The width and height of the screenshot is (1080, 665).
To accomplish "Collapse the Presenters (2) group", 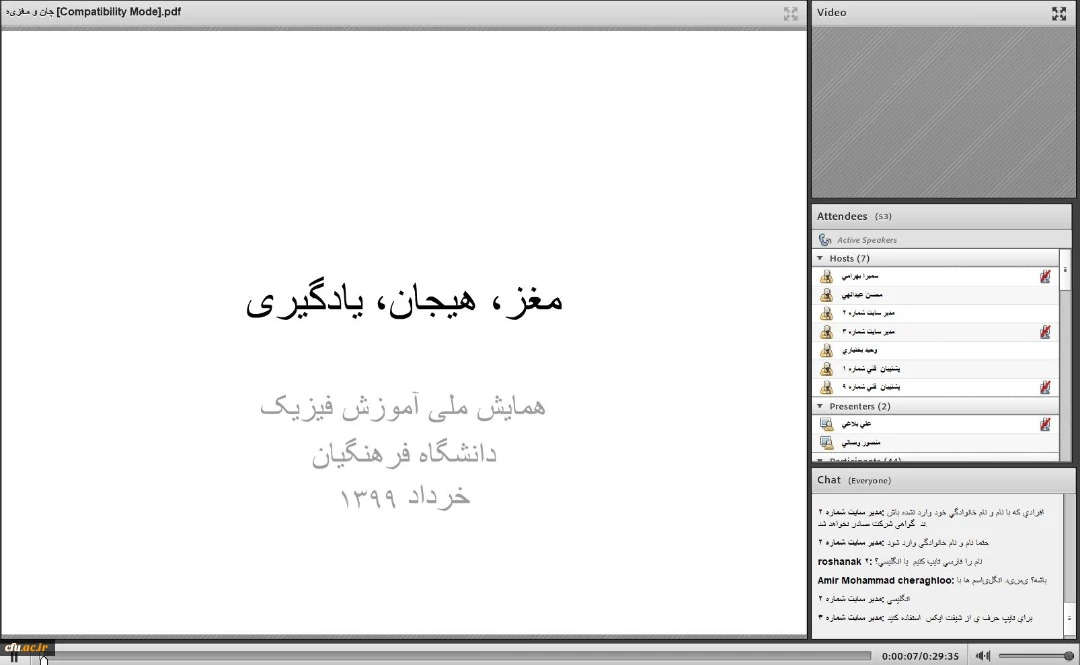I will click(x=821, y=407).
